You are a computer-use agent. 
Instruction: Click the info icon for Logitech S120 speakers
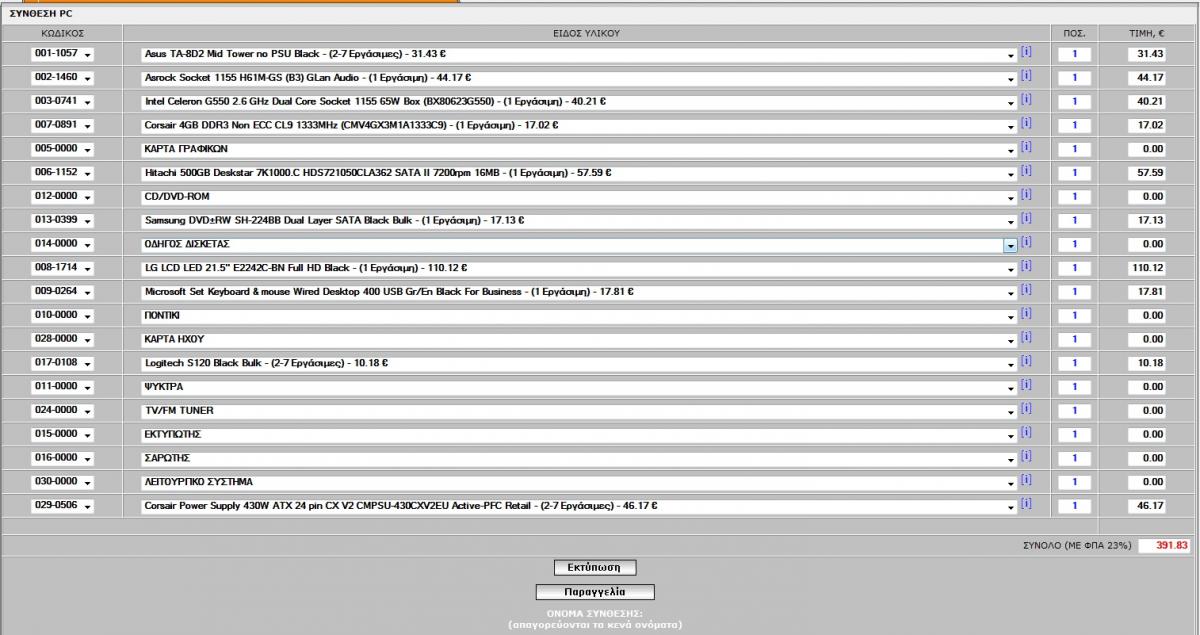click(x=1026, y=362)
